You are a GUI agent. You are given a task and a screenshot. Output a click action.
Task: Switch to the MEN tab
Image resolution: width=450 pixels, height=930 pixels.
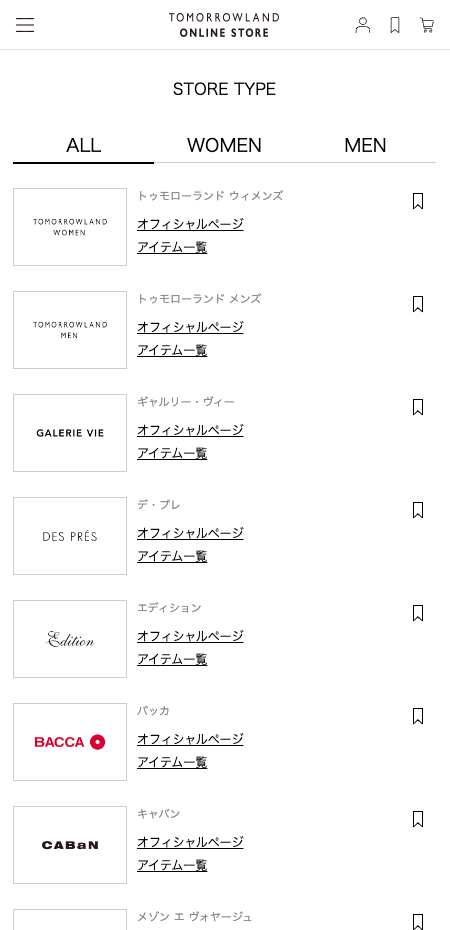tap(365, 145)
